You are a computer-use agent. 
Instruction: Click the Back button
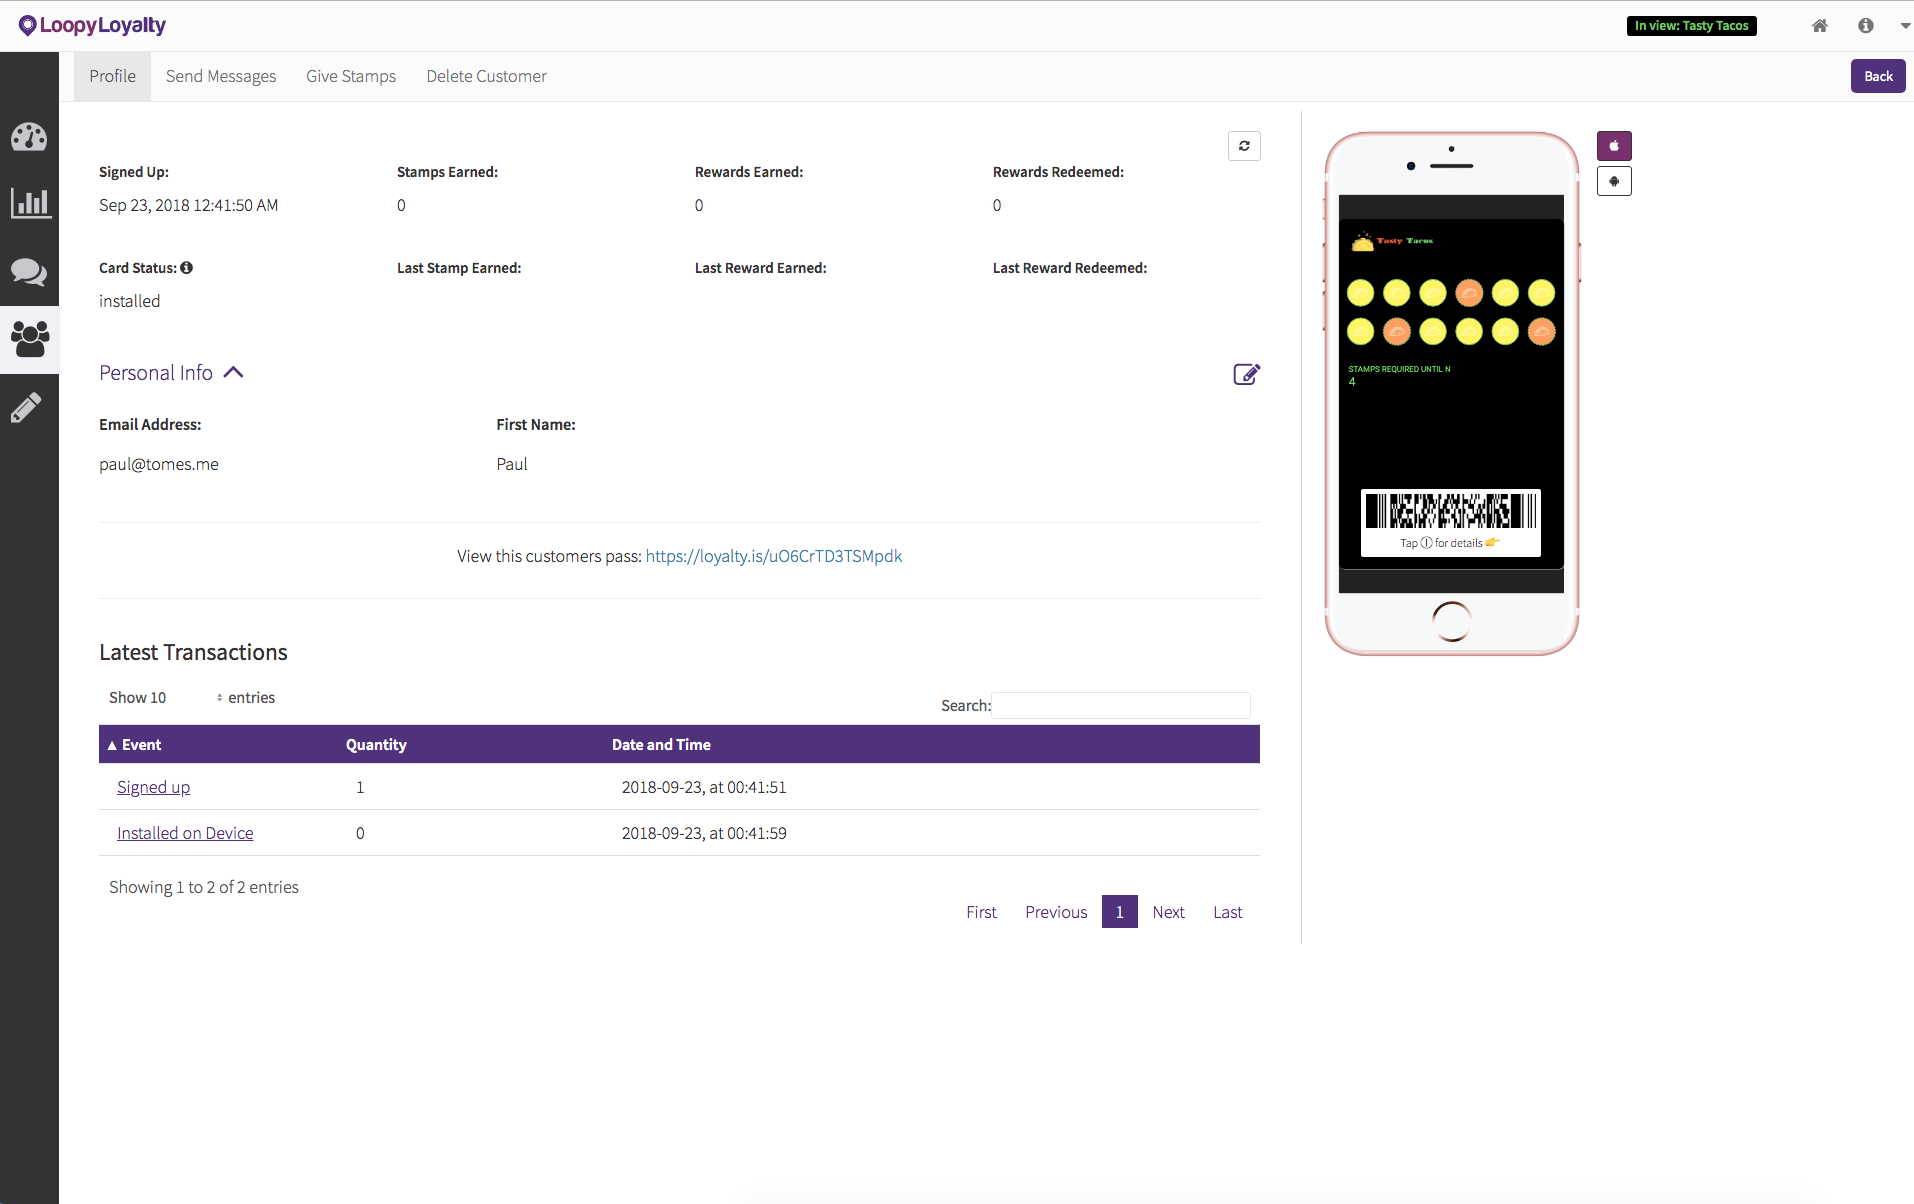point(1878,75)
